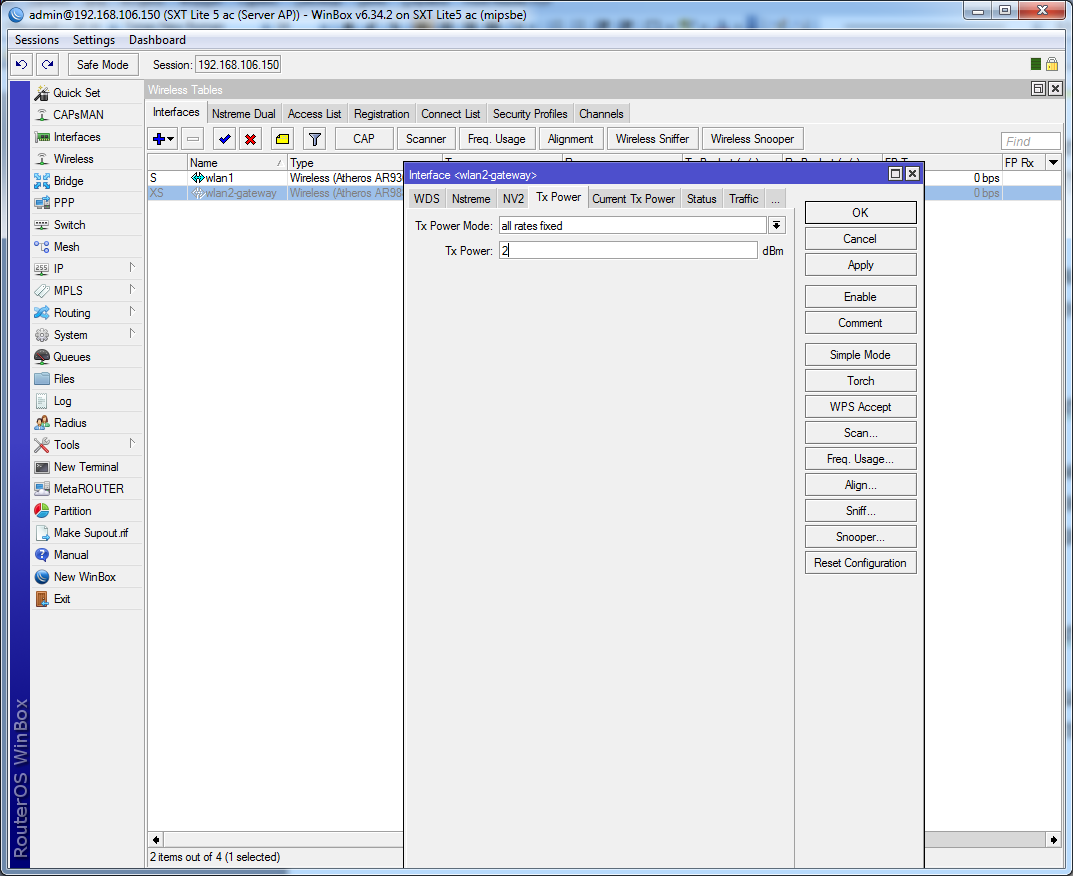Switch to the Security Profiles tab
Viewport: 1073px width, 876px height.
(530, 114)
